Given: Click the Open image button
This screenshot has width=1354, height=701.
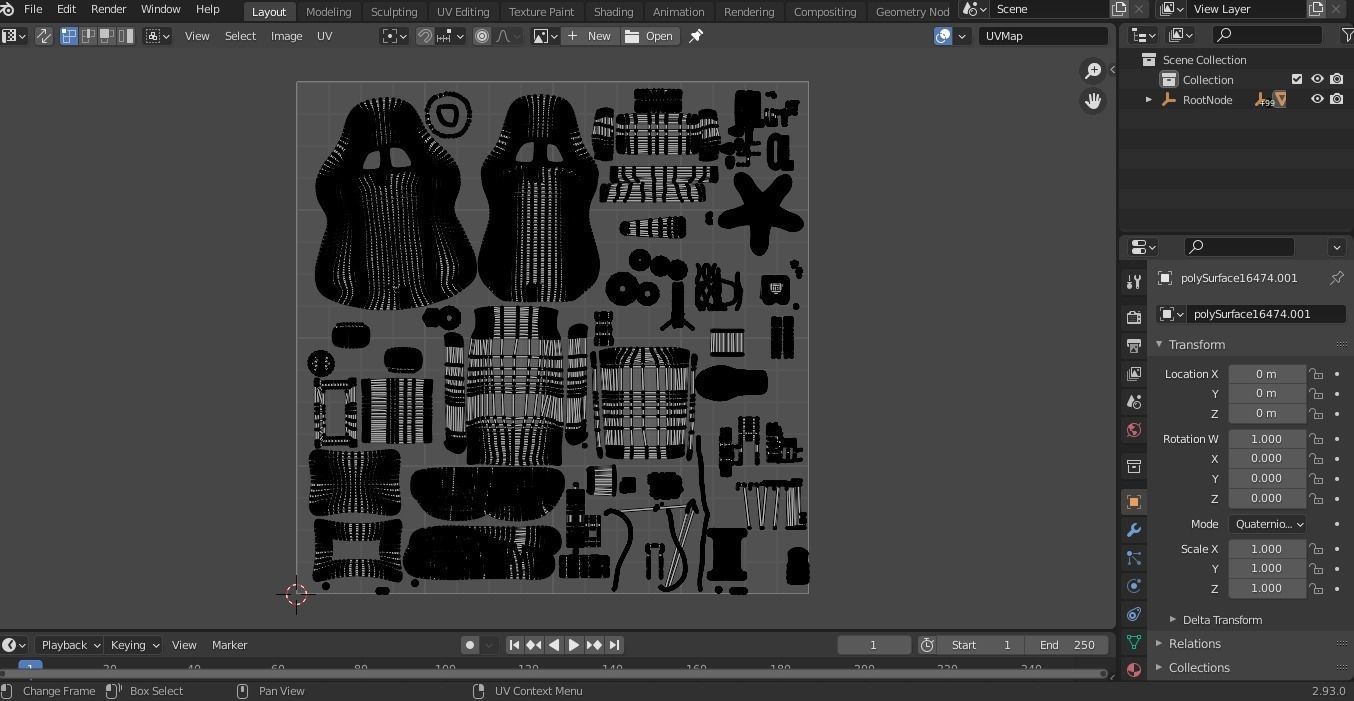Looking at the screenshot, I should pyautogui.click(x=649, y=36).
